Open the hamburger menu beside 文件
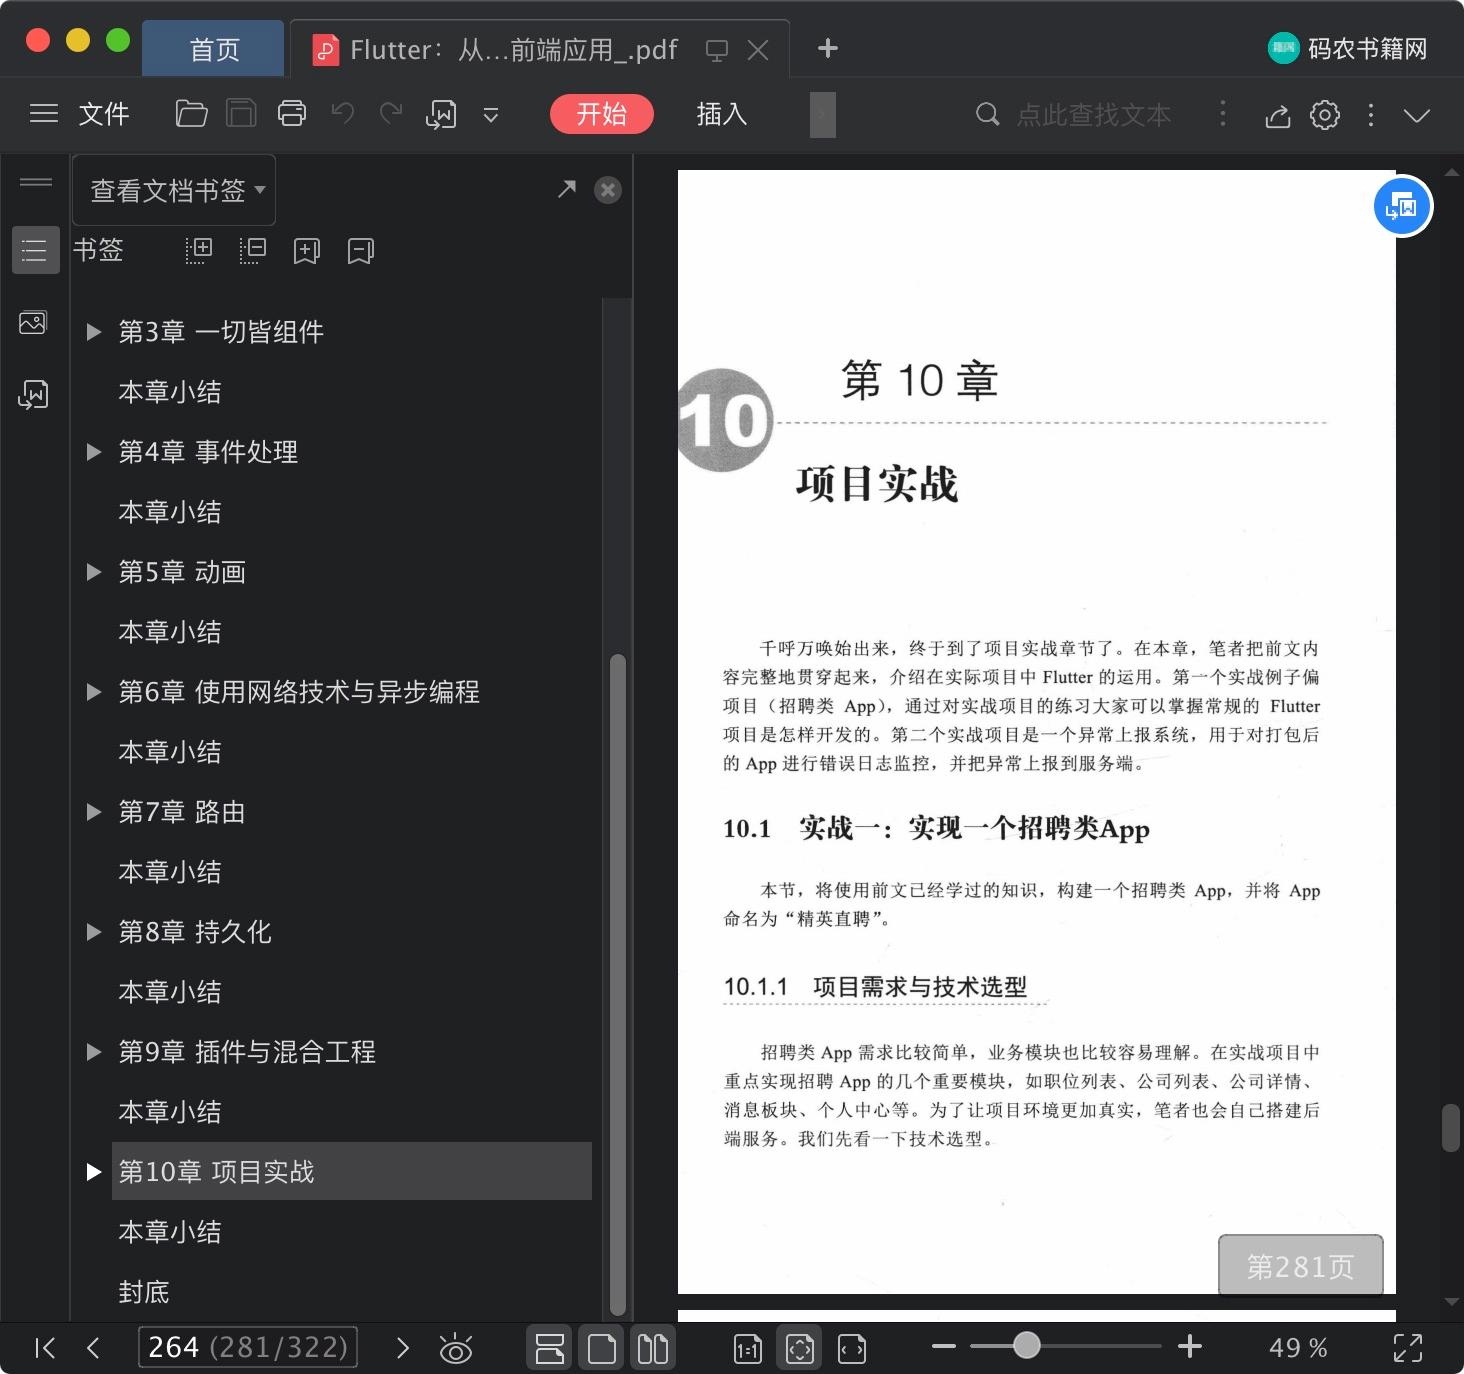Viewport: 1464px width, 1374px height. click(44, 114)
